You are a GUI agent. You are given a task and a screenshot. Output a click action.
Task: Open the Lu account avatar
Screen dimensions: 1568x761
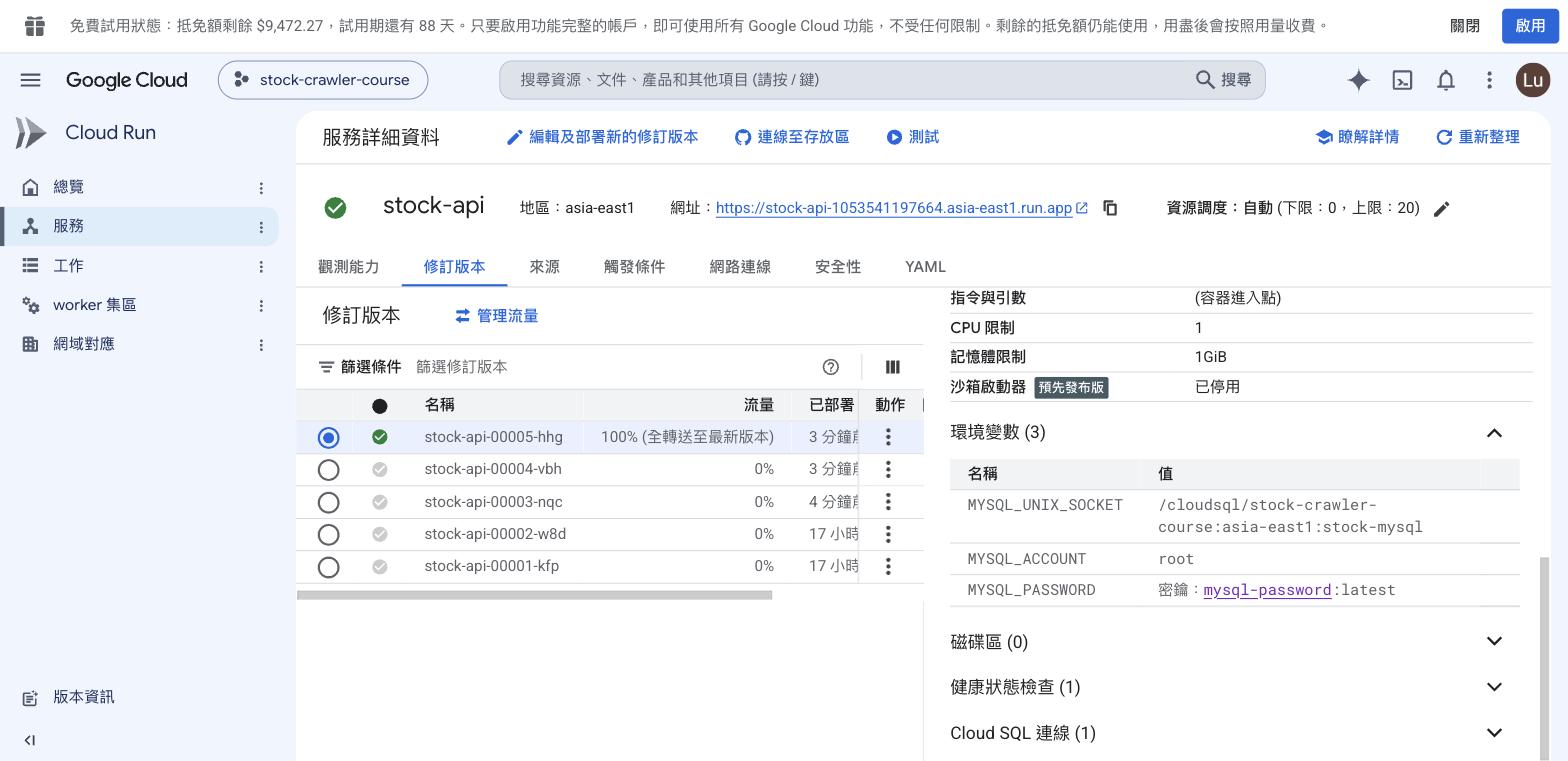(1532, 80)
